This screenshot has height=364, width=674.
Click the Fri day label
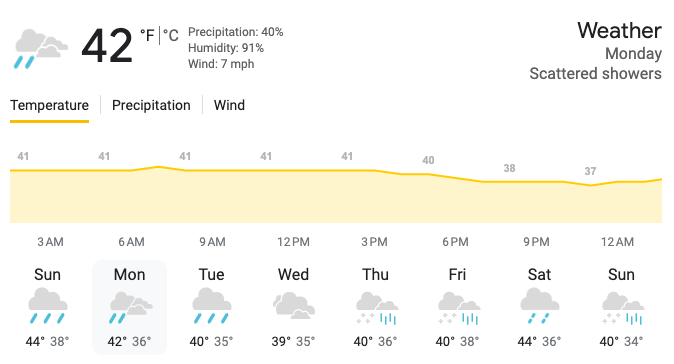click(457, 274)
